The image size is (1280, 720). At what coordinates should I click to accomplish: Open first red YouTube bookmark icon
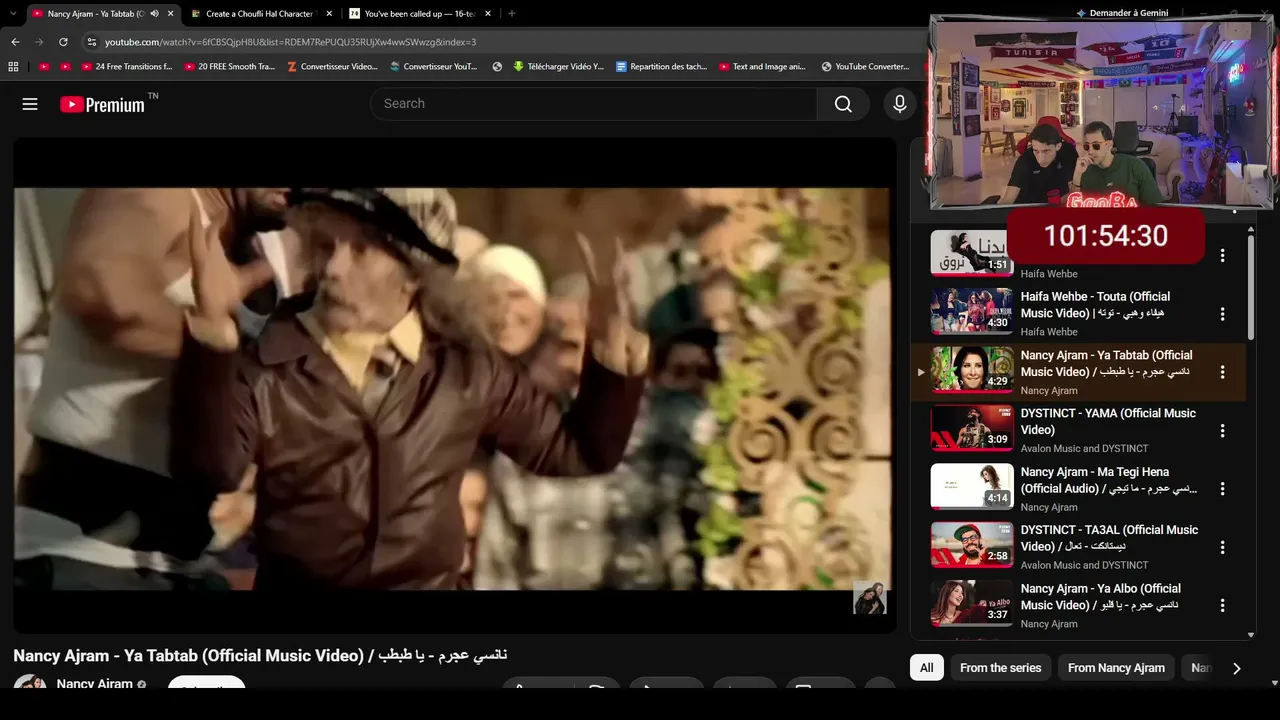44,67
